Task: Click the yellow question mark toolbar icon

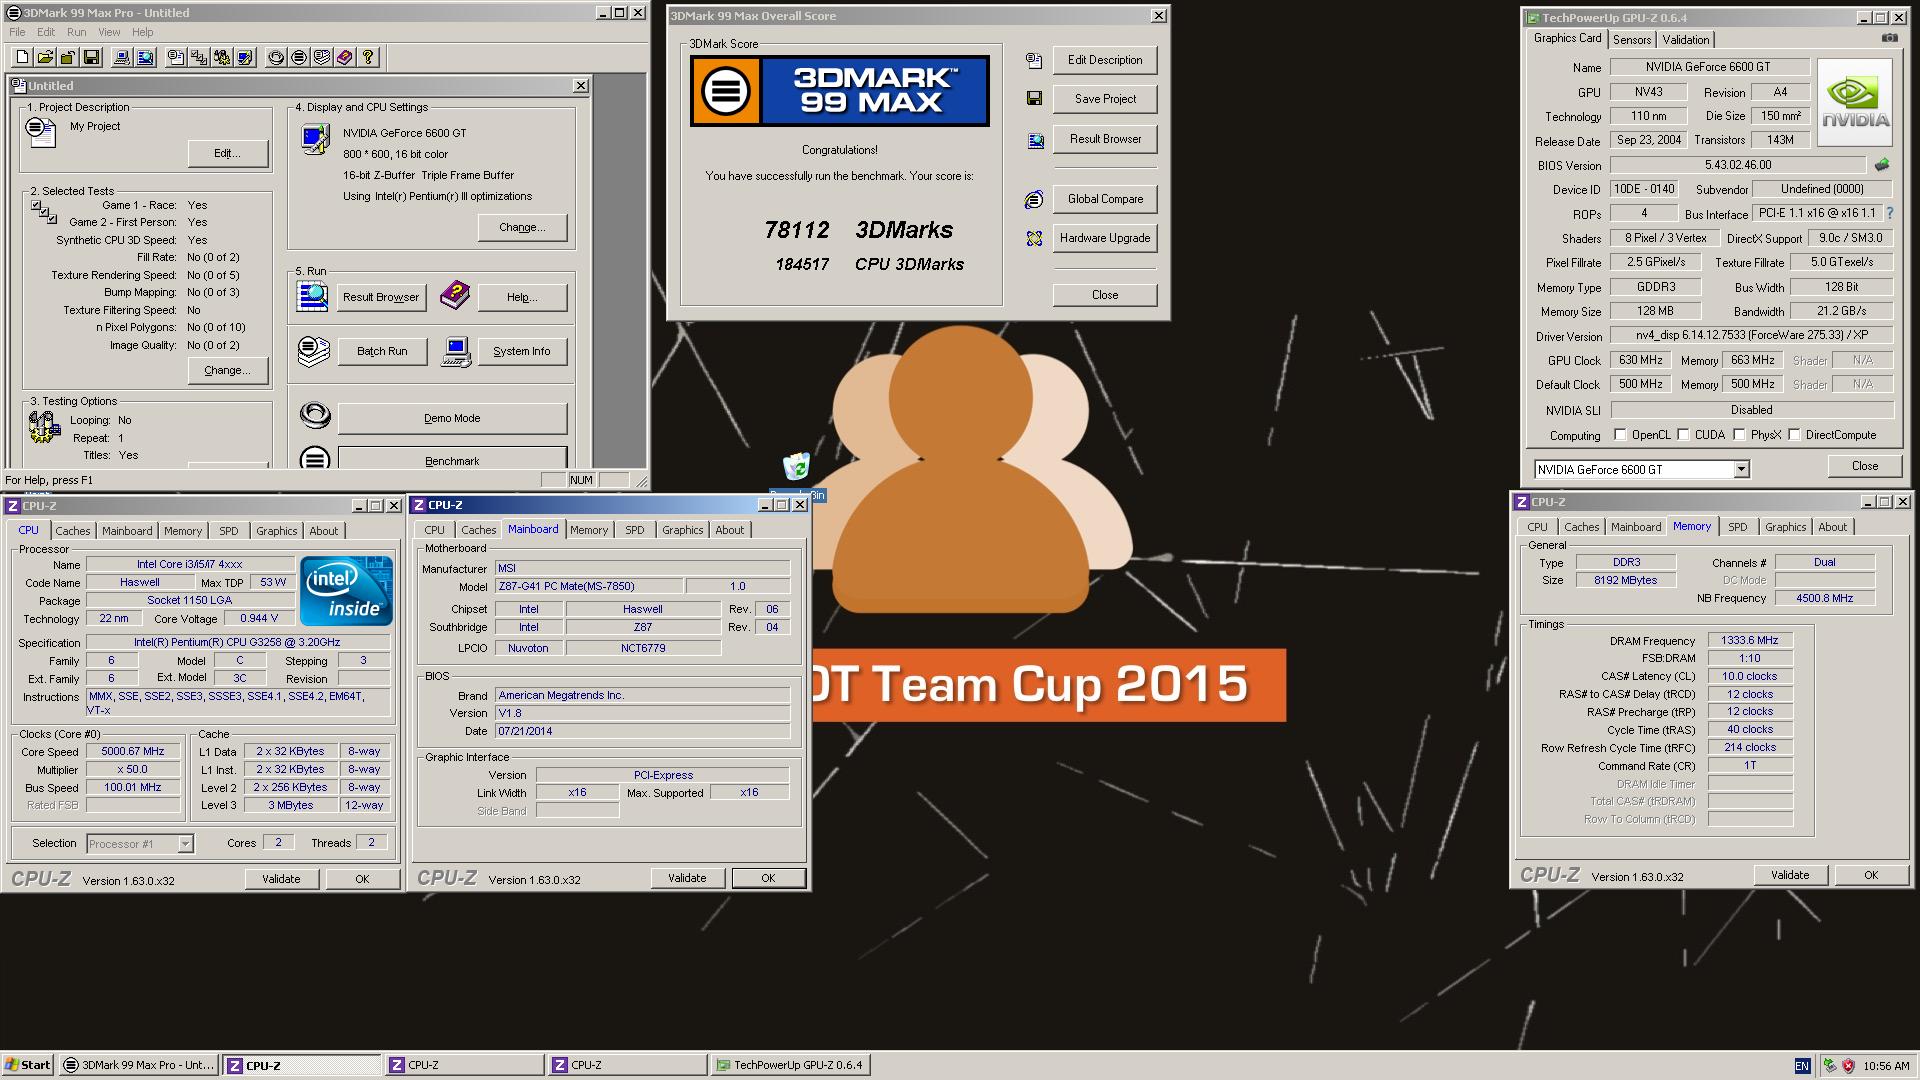Action: tap(368, 58)
